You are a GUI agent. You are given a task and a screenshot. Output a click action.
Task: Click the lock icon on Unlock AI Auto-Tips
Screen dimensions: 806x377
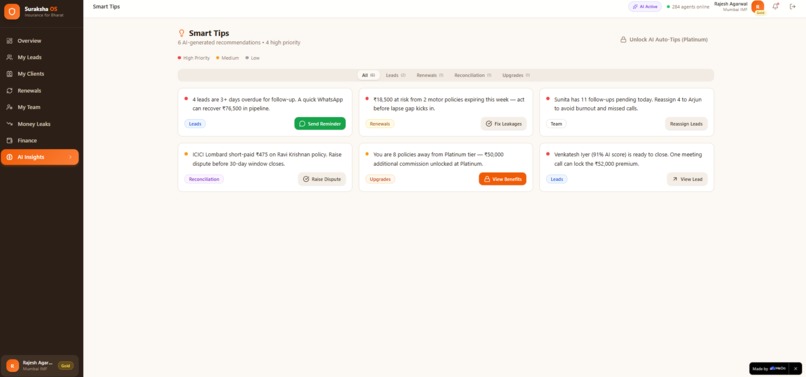coord(623,40)
